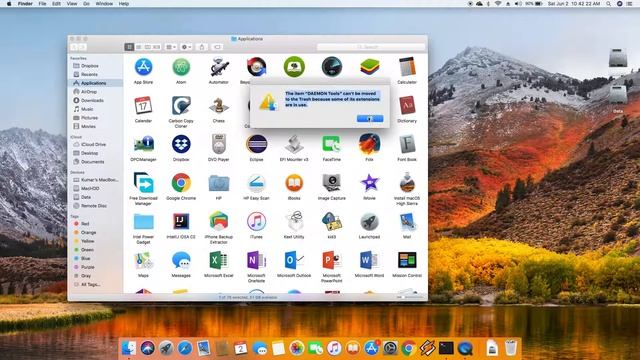Open Terminal from the Dock
The image size is (640, 360).
pyautogui.click(x=446, y=348)
